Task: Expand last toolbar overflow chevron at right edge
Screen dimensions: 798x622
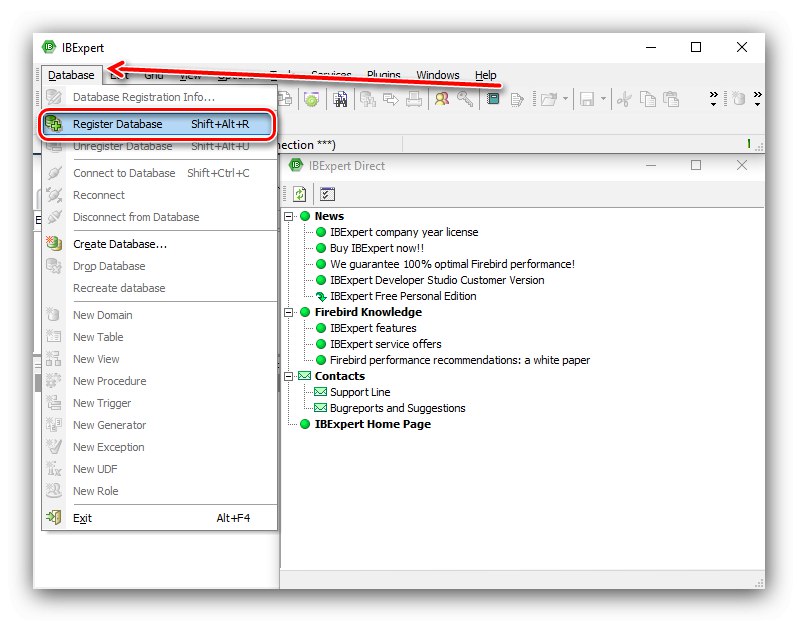Action: [758, 98]
